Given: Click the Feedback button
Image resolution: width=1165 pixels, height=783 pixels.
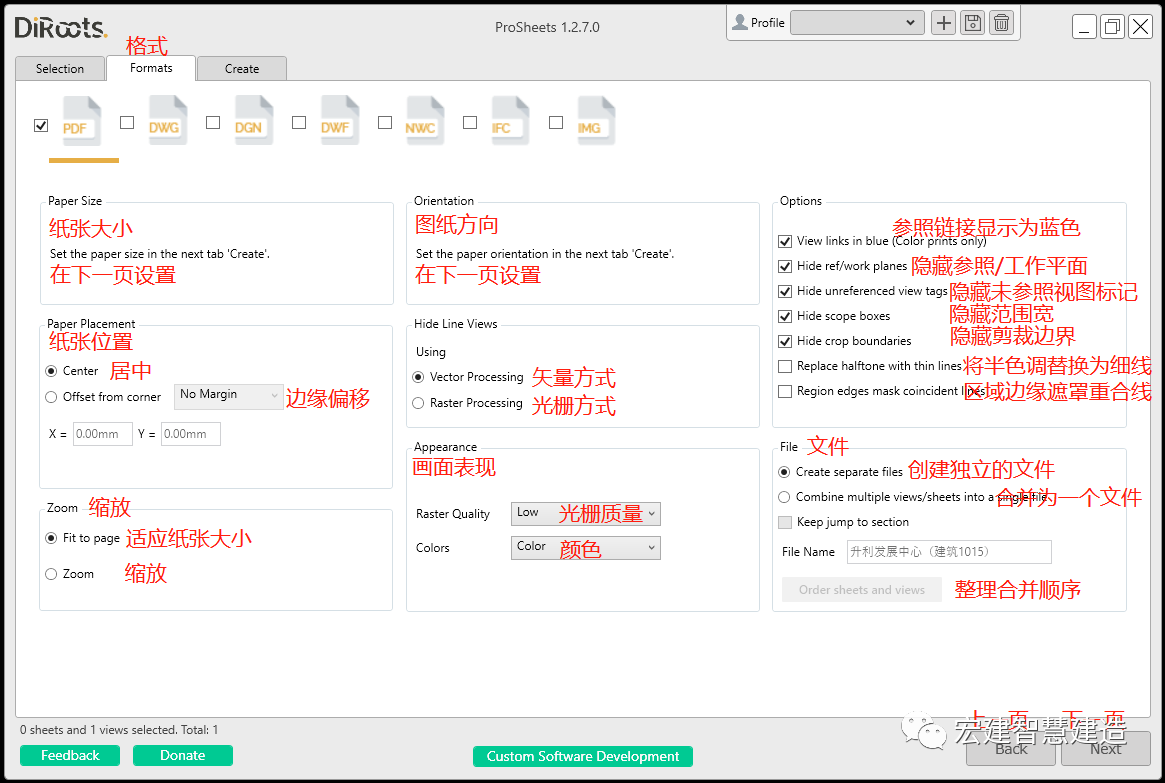Looking at the screenshot, I should tap(70, 756).
